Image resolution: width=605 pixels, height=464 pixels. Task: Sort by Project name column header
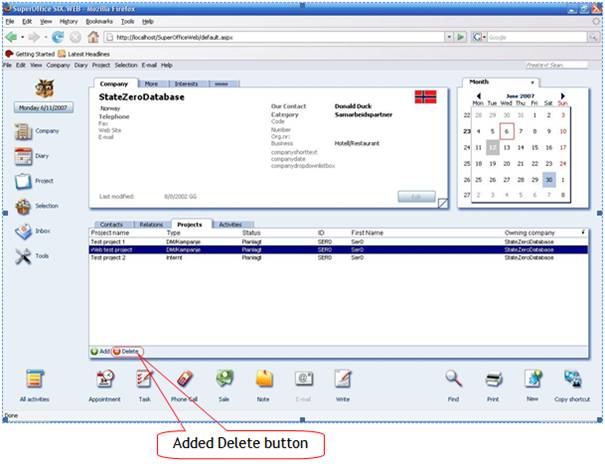click(110, 233)
